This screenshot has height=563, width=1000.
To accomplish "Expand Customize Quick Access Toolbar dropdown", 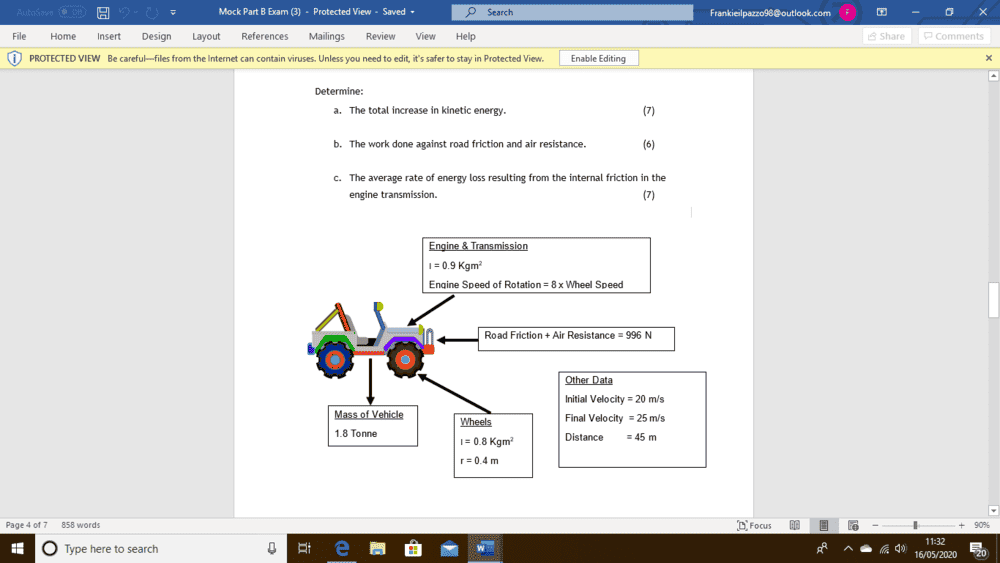I will 173,13.
